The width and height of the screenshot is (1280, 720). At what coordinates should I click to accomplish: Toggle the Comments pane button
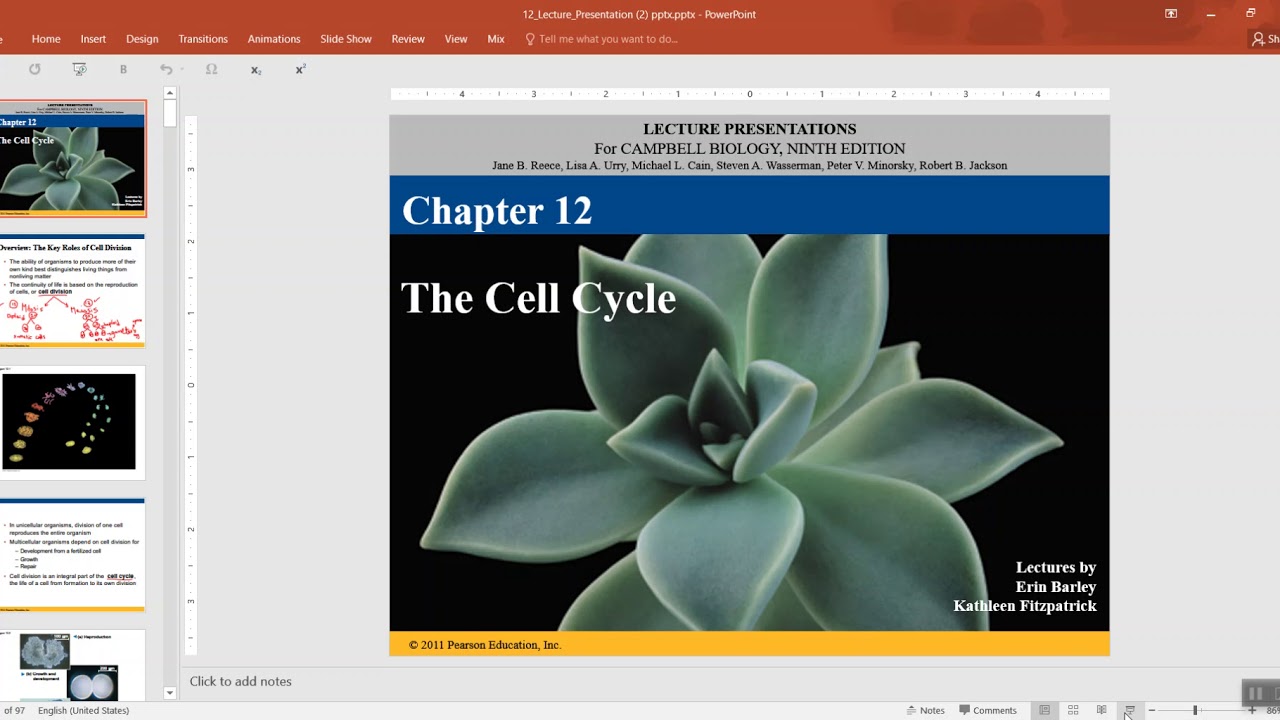(x=988, y=710)
